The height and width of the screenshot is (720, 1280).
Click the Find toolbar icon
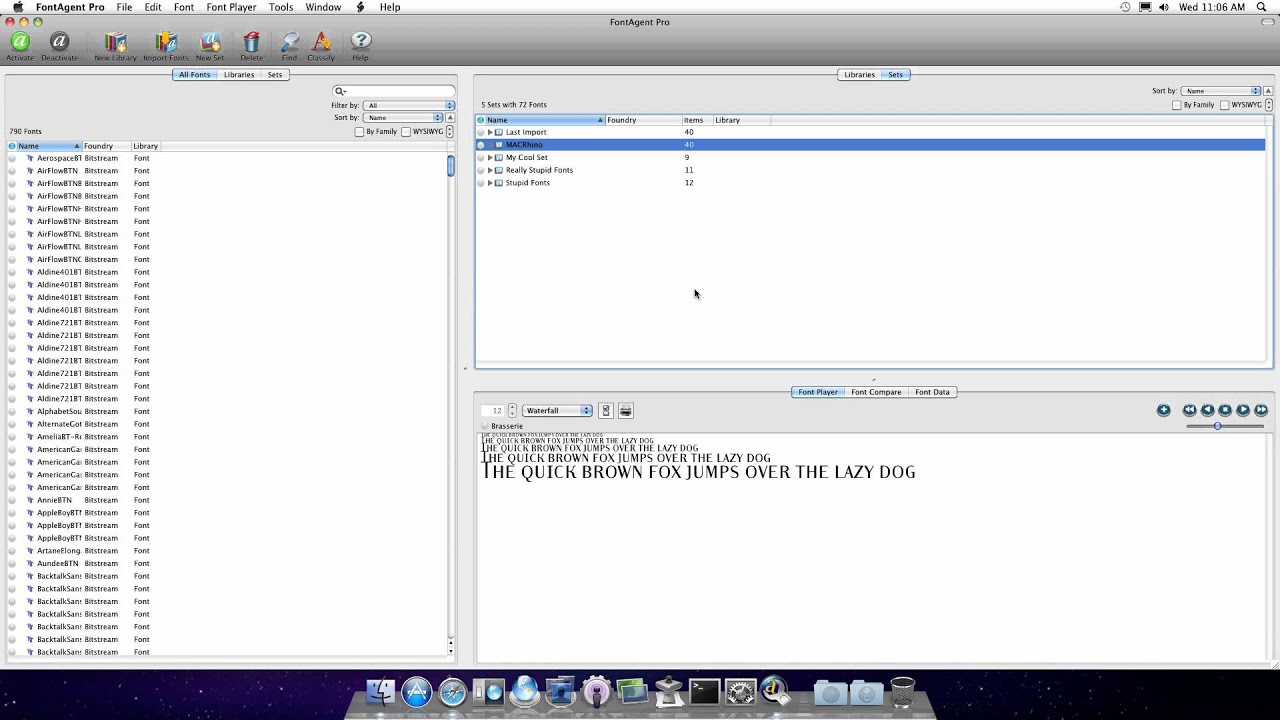[289, 42]
